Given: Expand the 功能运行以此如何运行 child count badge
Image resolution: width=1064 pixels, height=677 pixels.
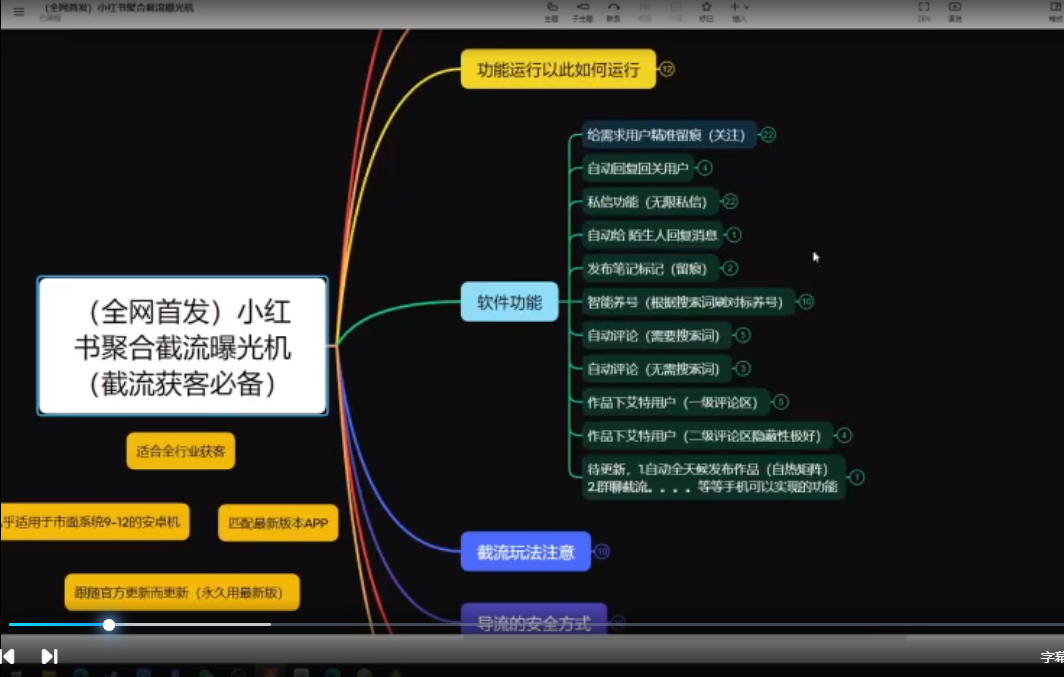Looking at the screenshot, I should 667,69.
